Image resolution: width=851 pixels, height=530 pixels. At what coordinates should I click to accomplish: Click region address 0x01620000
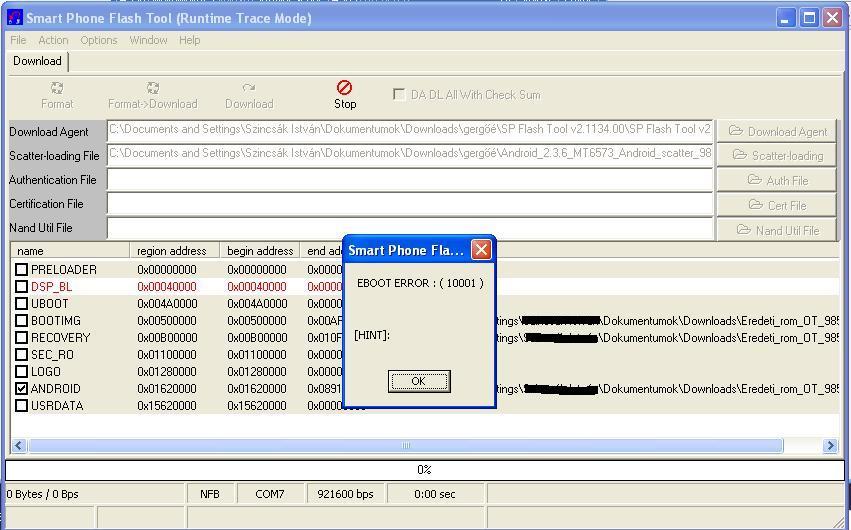pyautogui.click(x=167, y=389)
